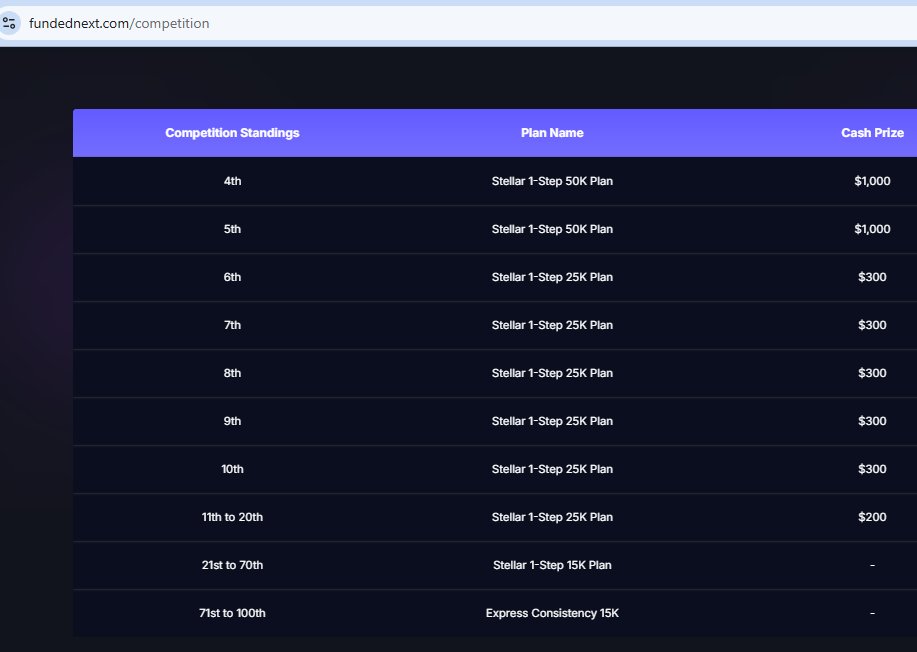
Task: Select the 4th row's Stellar 1-Step 50K Plan
Action: click(x=552, y=181)
